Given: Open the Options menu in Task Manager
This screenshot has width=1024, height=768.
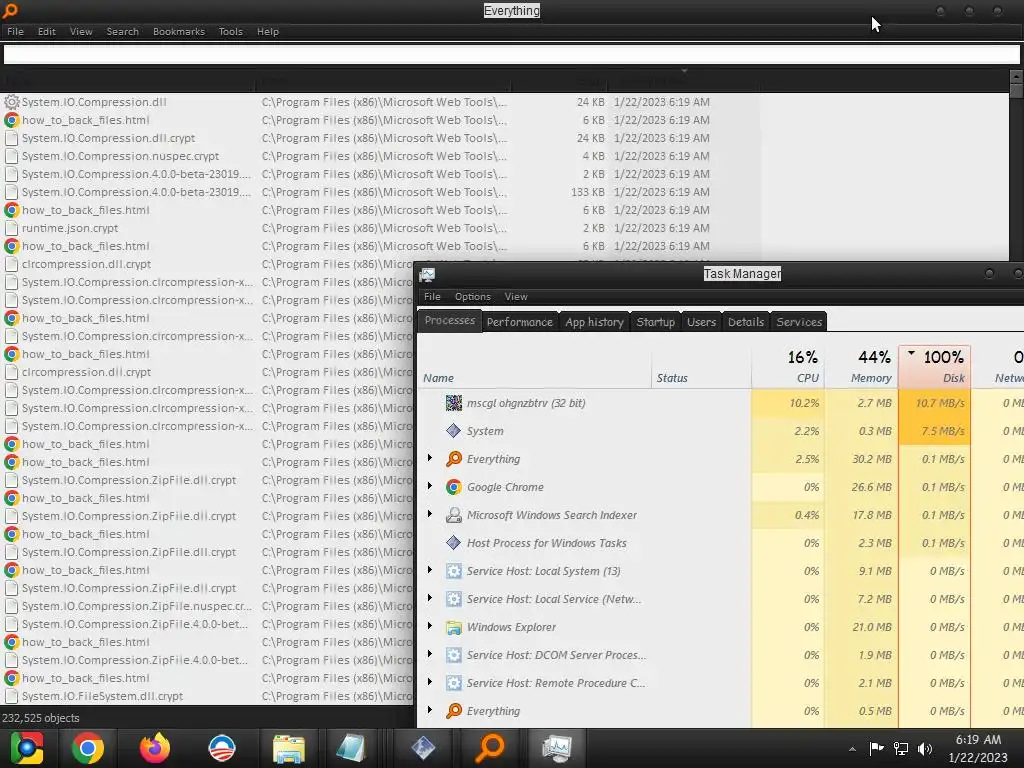Looking at the screenshot, I should (472, 296).
